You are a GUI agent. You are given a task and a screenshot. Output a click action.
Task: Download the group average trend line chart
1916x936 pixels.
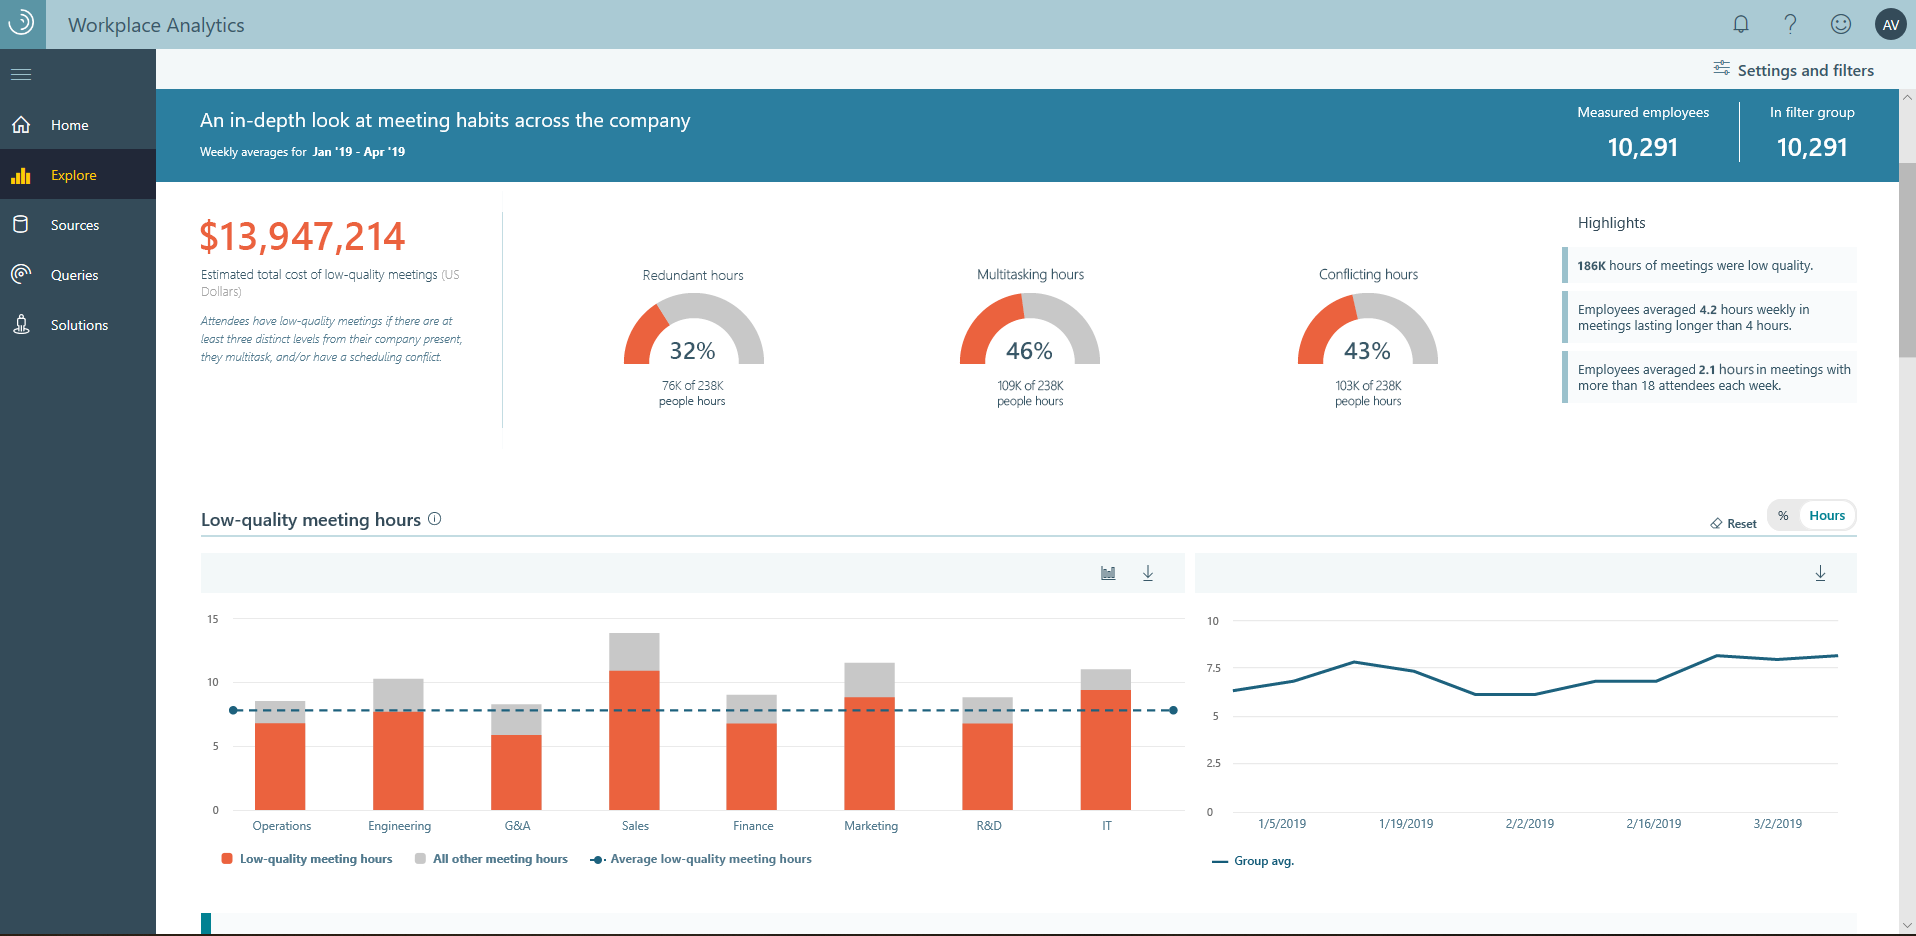(x=1820, y=573)
